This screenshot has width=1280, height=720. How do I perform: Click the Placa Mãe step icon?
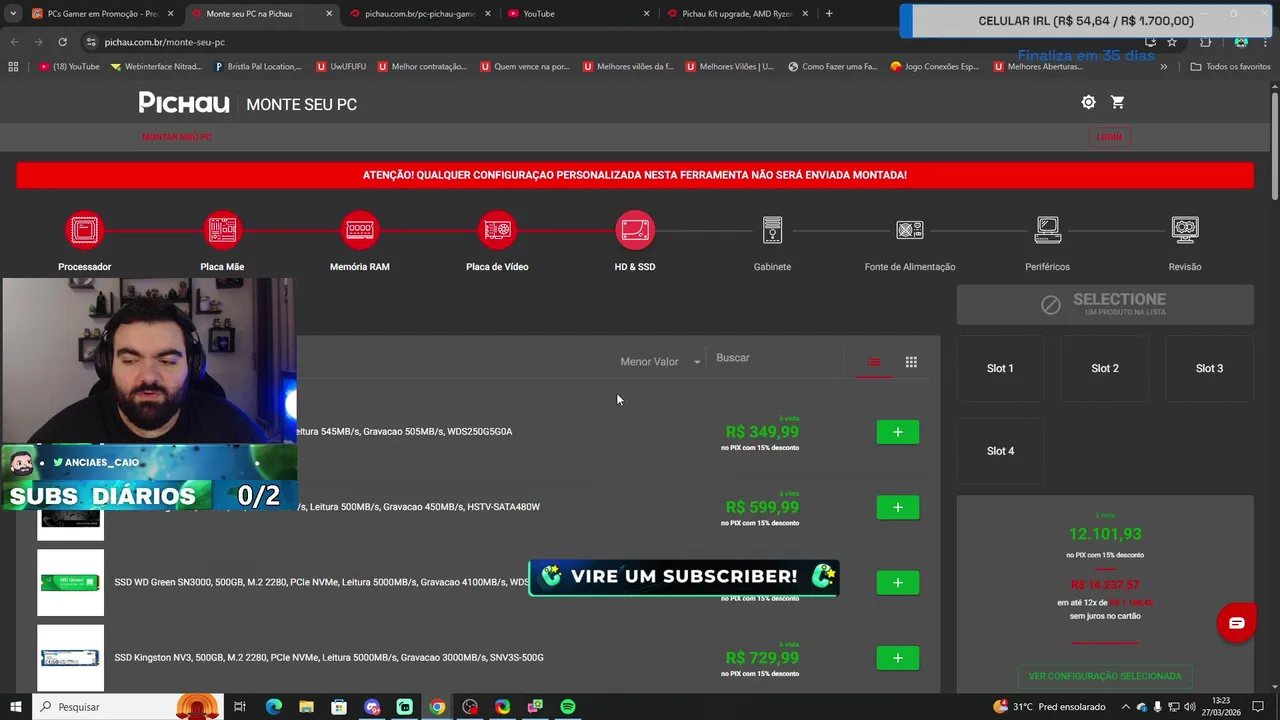(x=222, y=230)
